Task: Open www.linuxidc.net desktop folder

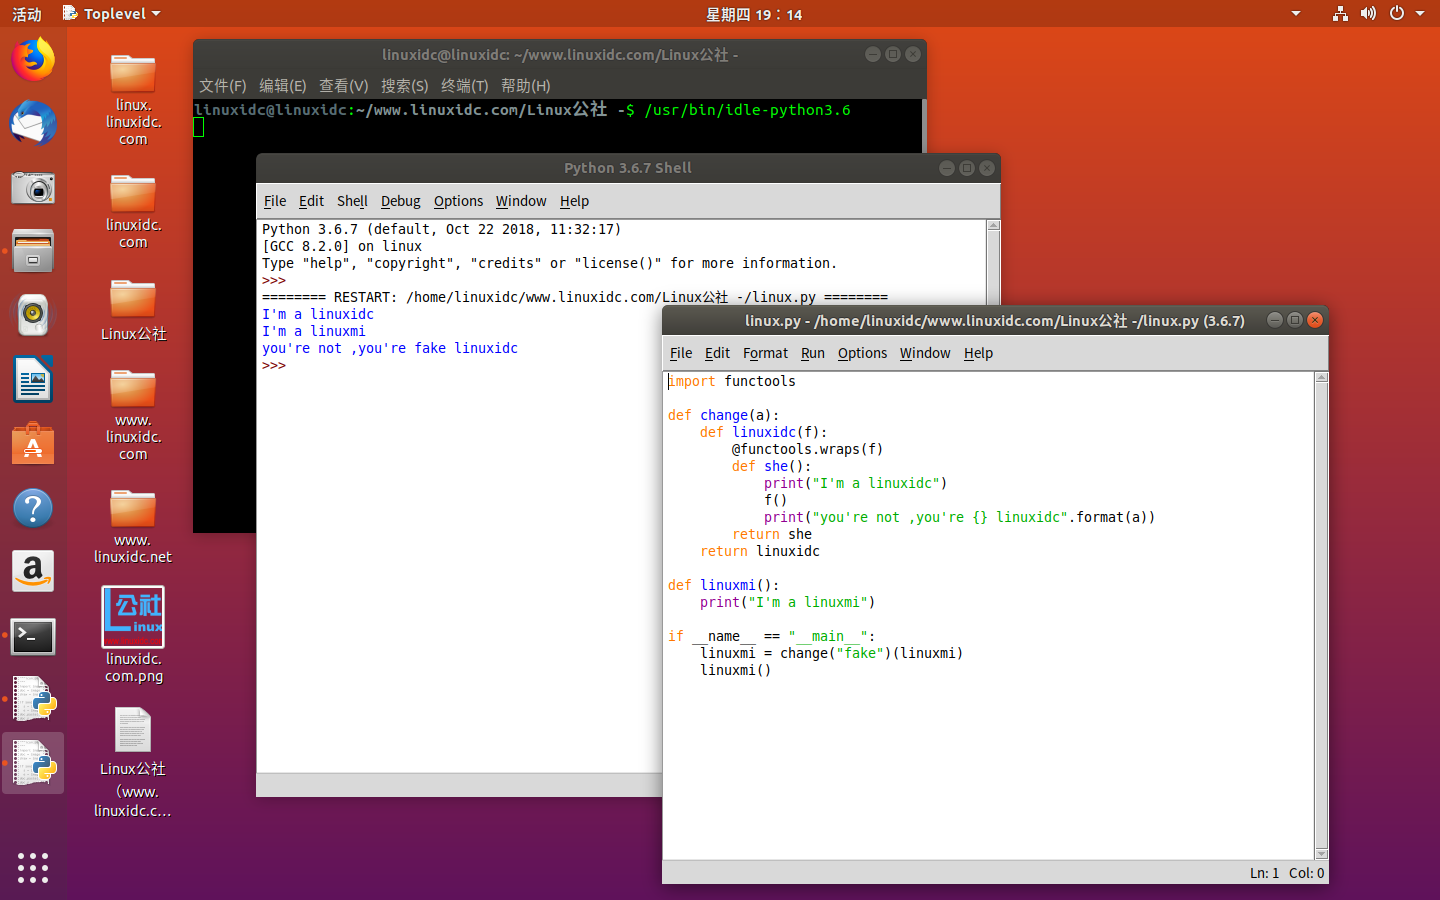Action: [x=133, y=526]
